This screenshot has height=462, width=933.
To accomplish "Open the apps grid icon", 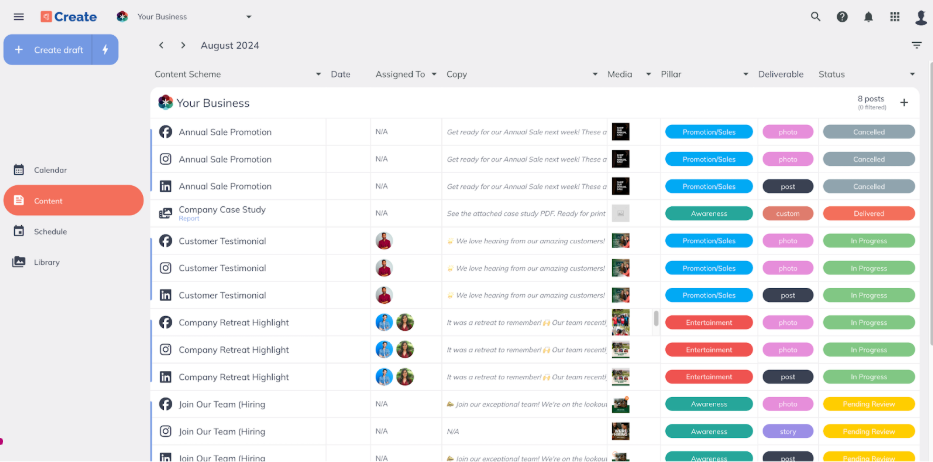I will click(895, 17).
